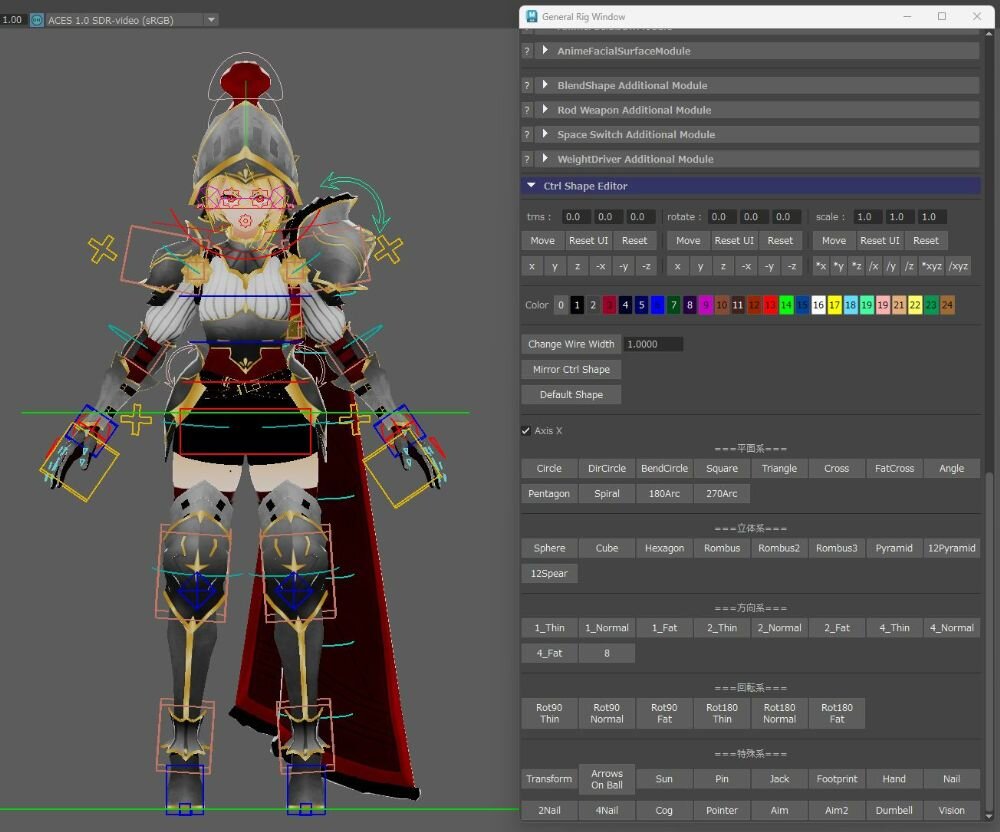Open help for Rod Weapon Additional Module

(x=527, y=111)
